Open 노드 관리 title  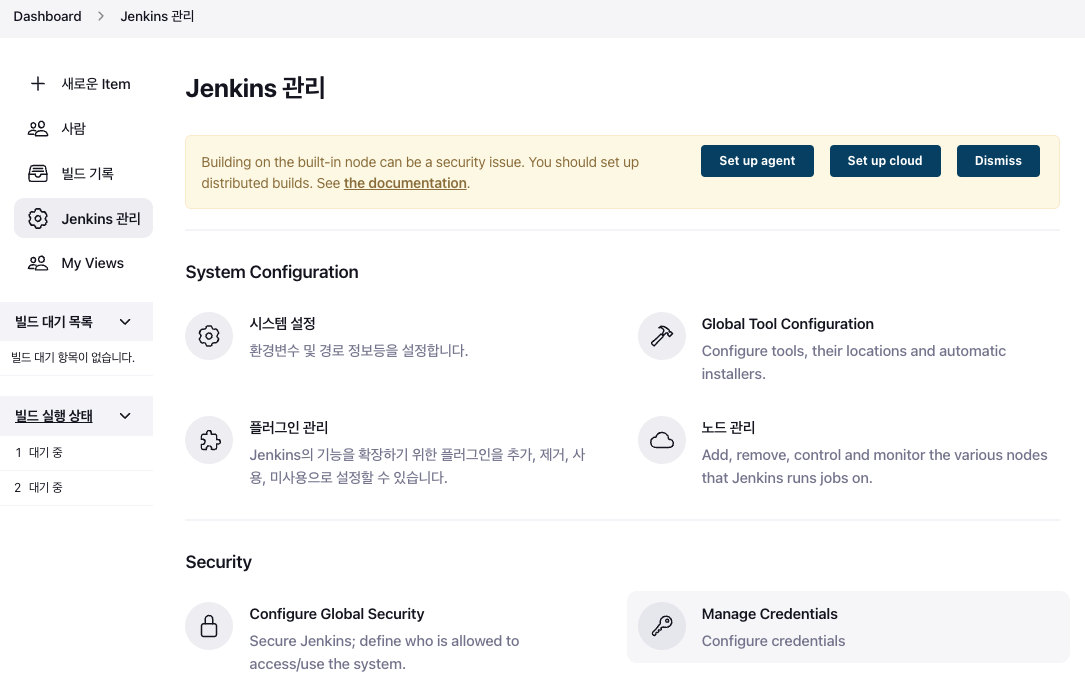click(728, 428)
